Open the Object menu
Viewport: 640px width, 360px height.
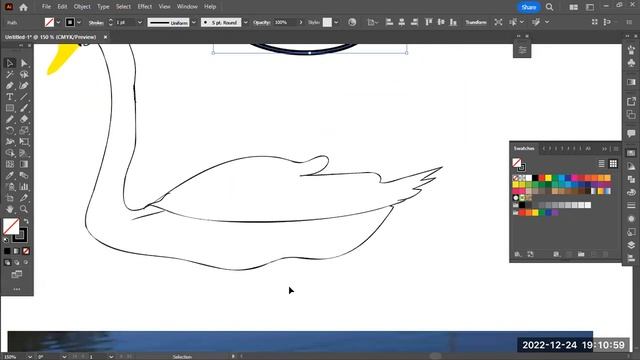click(82, 7)
